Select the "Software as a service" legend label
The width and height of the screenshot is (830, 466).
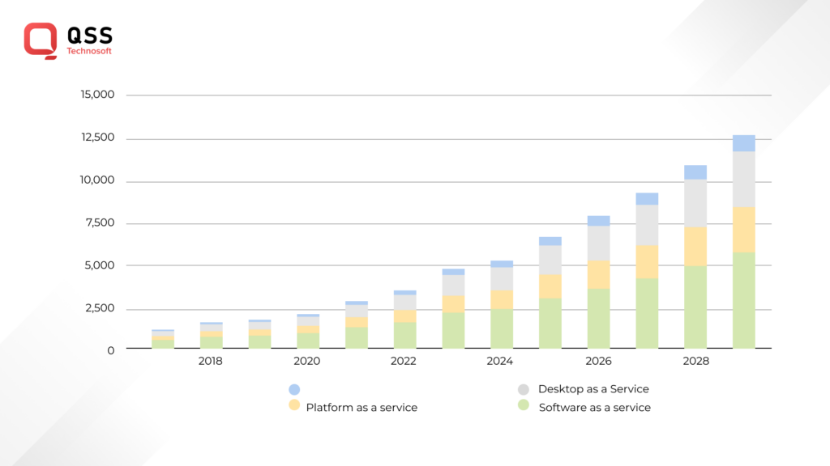pyautogui.click(x=594, y=407)
